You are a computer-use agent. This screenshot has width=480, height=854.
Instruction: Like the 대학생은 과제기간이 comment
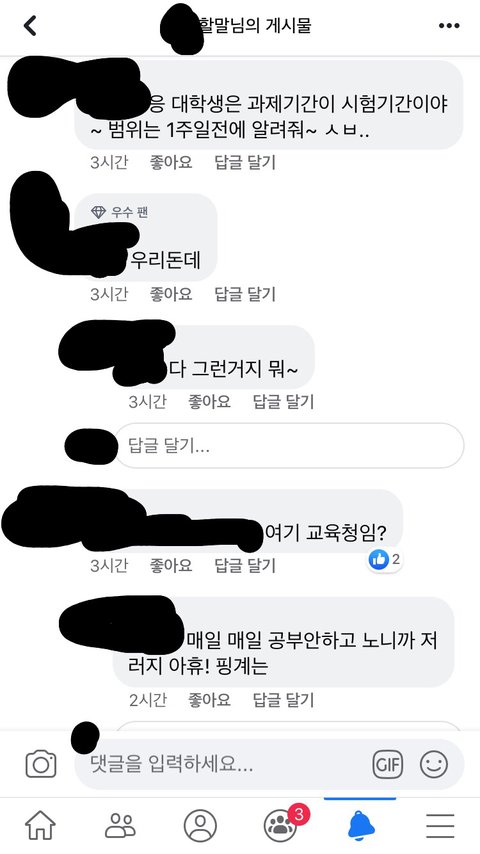coord(171,162)
